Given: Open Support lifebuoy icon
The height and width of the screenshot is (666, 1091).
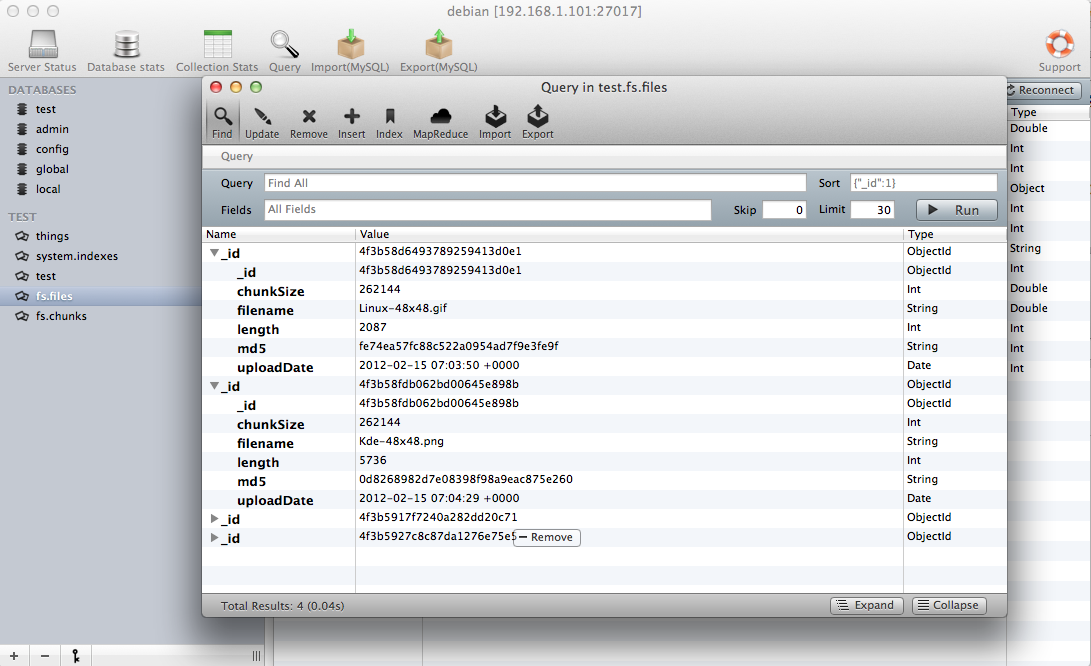Looking at the screenshot, I should click(x=1059, y=45).
